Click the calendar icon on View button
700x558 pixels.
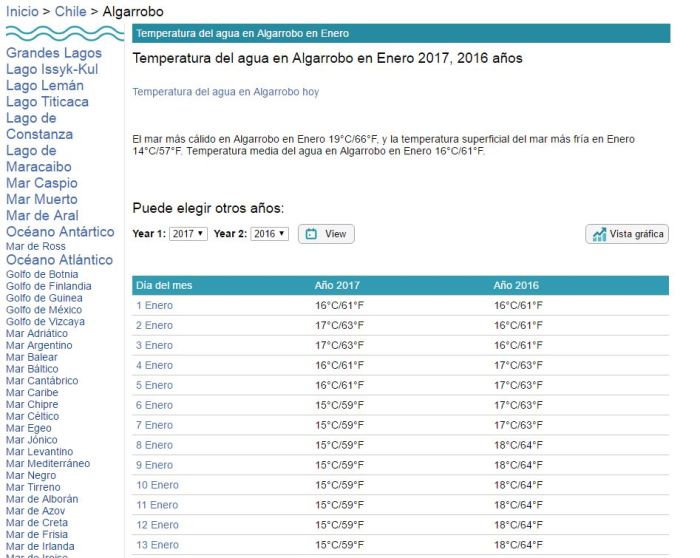pos(311,234)
